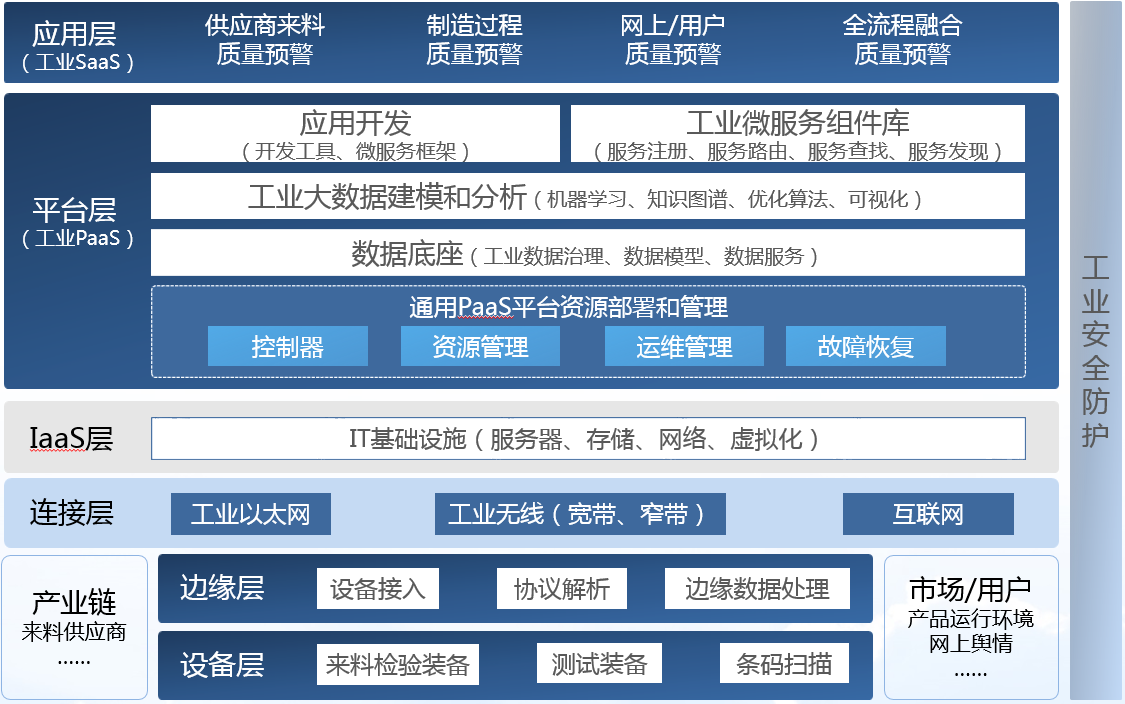
Task: Select 供应商来料质量预警 in application layer
Action: tap(264, 40)
